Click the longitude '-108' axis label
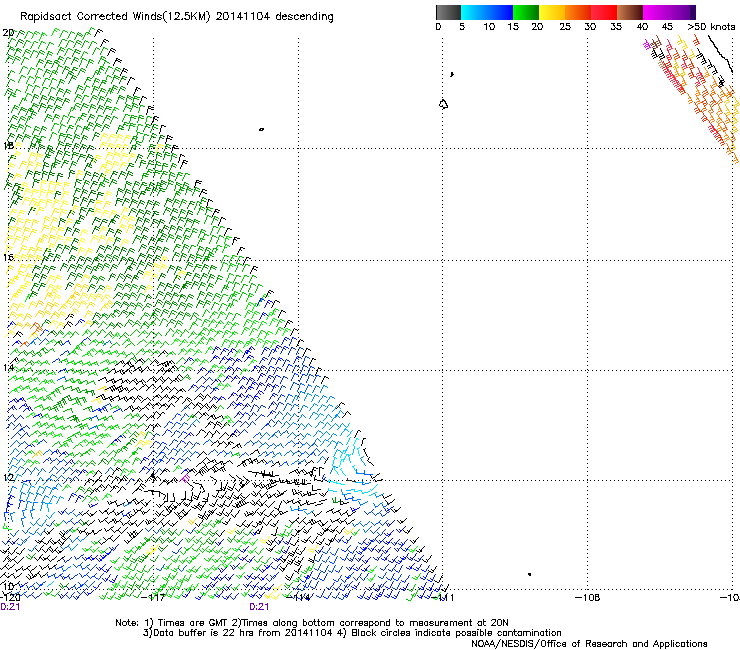This screenshot has height=650, width=740. tap(588, 598)
